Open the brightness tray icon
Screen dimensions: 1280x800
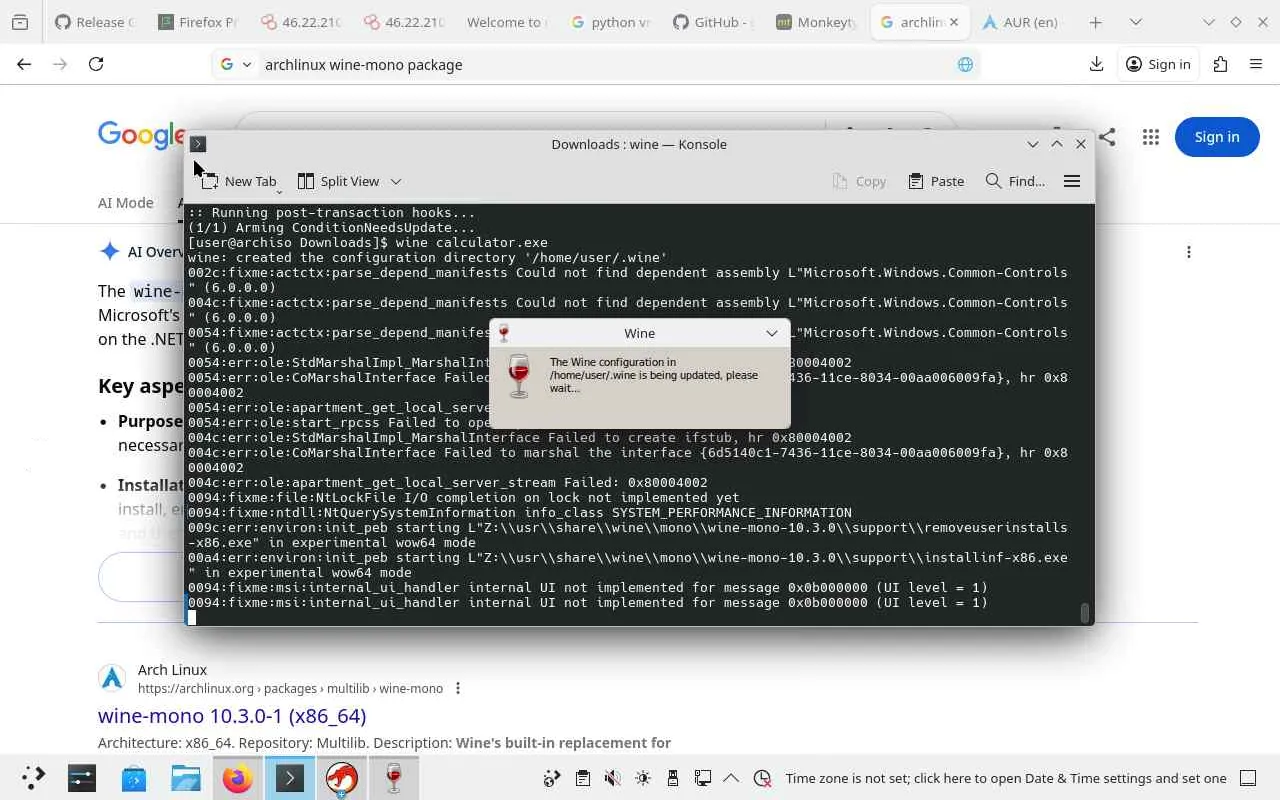click(642, 778)
